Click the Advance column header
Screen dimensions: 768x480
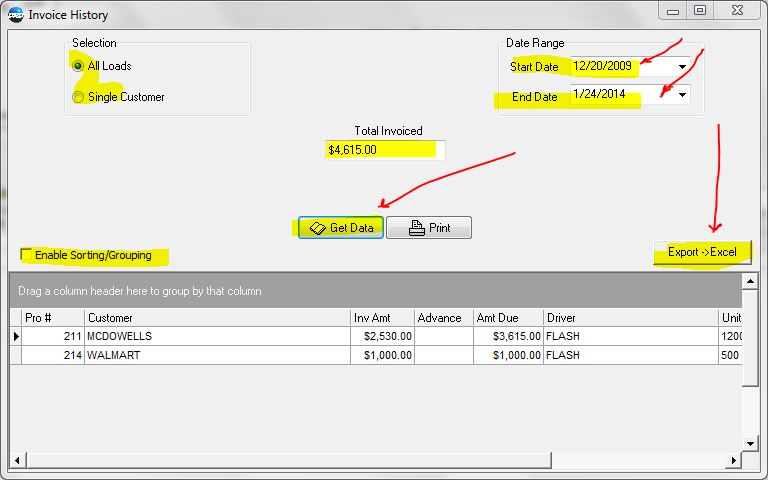[443, 318]
